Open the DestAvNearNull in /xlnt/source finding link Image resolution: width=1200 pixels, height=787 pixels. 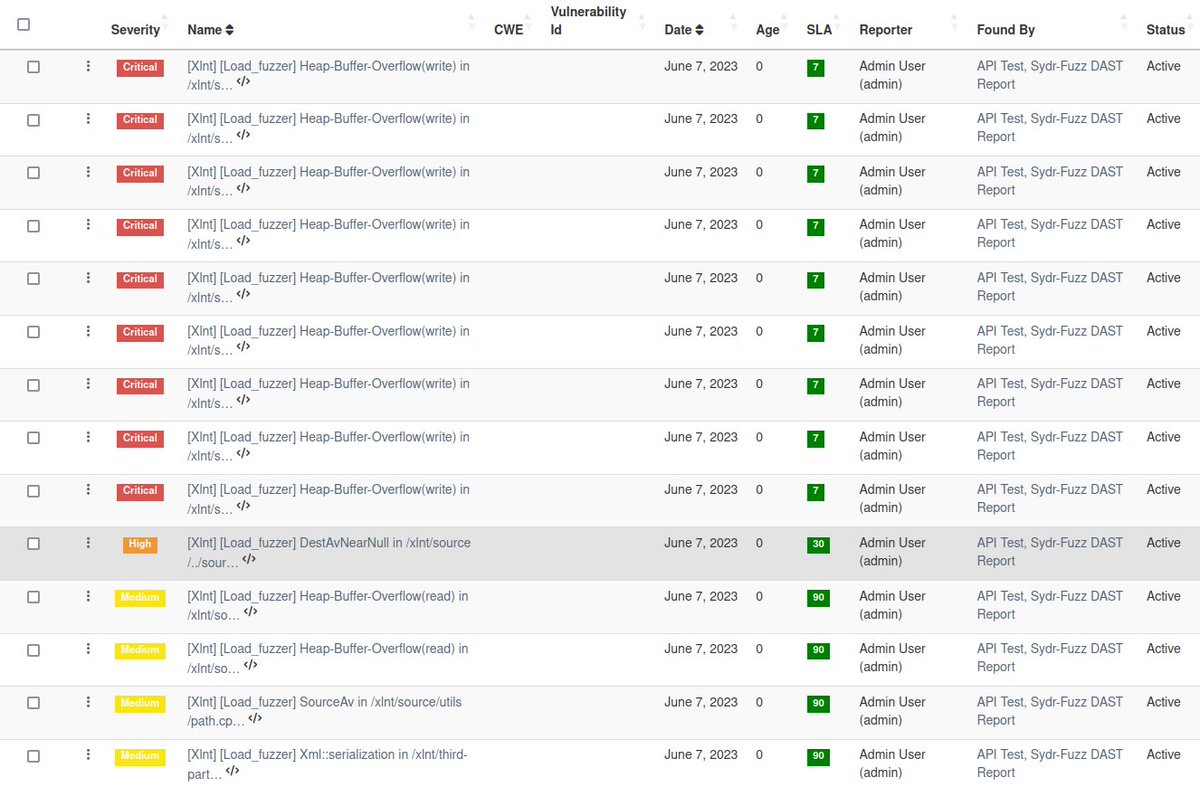329,551
